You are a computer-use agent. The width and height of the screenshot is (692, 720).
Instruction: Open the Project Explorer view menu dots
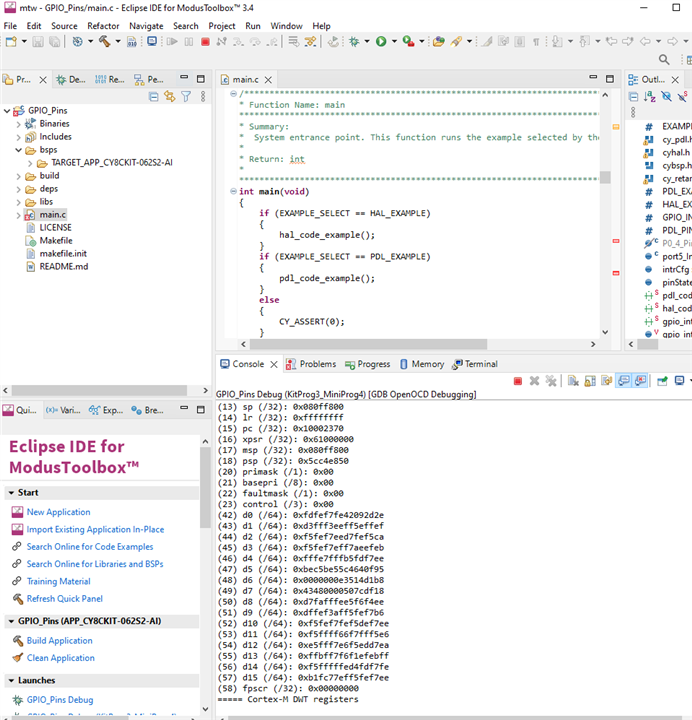pos(203,96)
